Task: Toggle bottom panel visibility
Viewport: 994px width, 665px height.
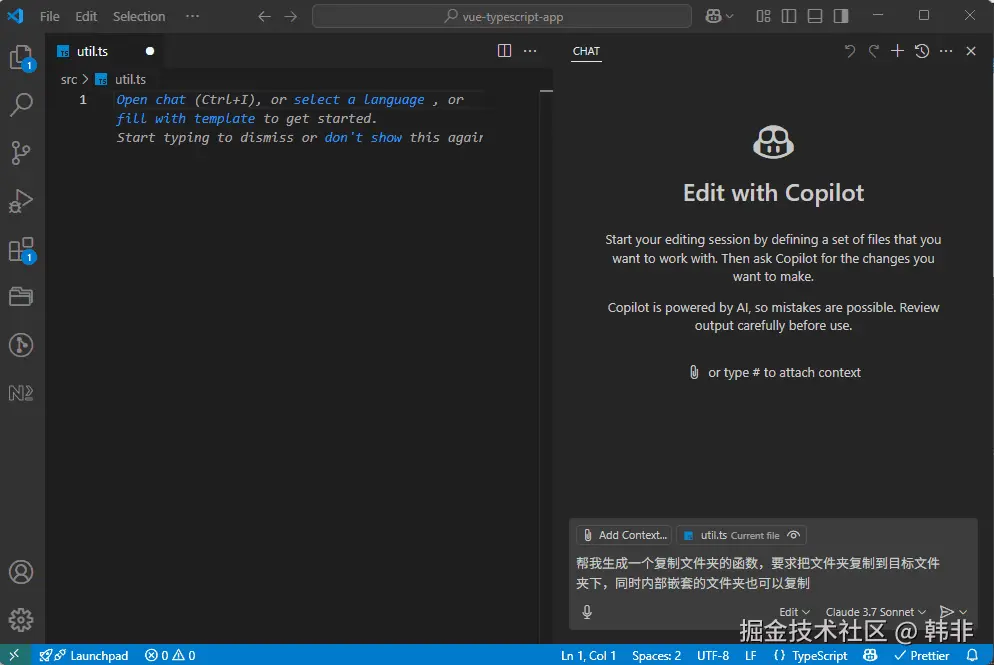Action: (x=815, y=16)
